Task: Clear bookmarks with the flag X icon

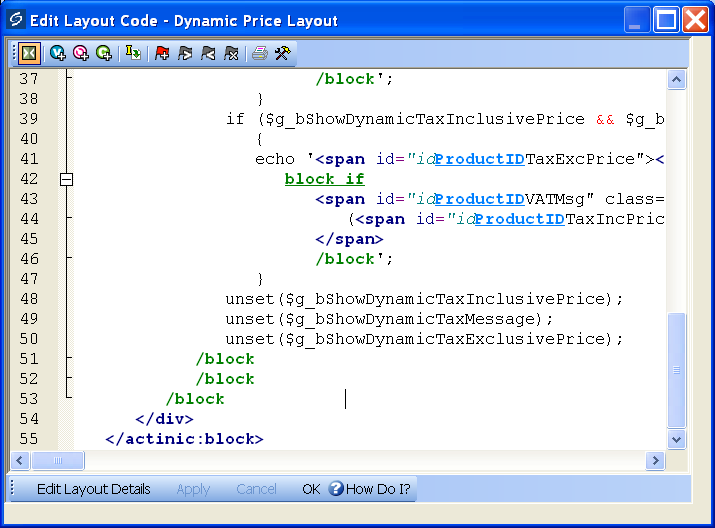Action: click(x=231, y=53)
